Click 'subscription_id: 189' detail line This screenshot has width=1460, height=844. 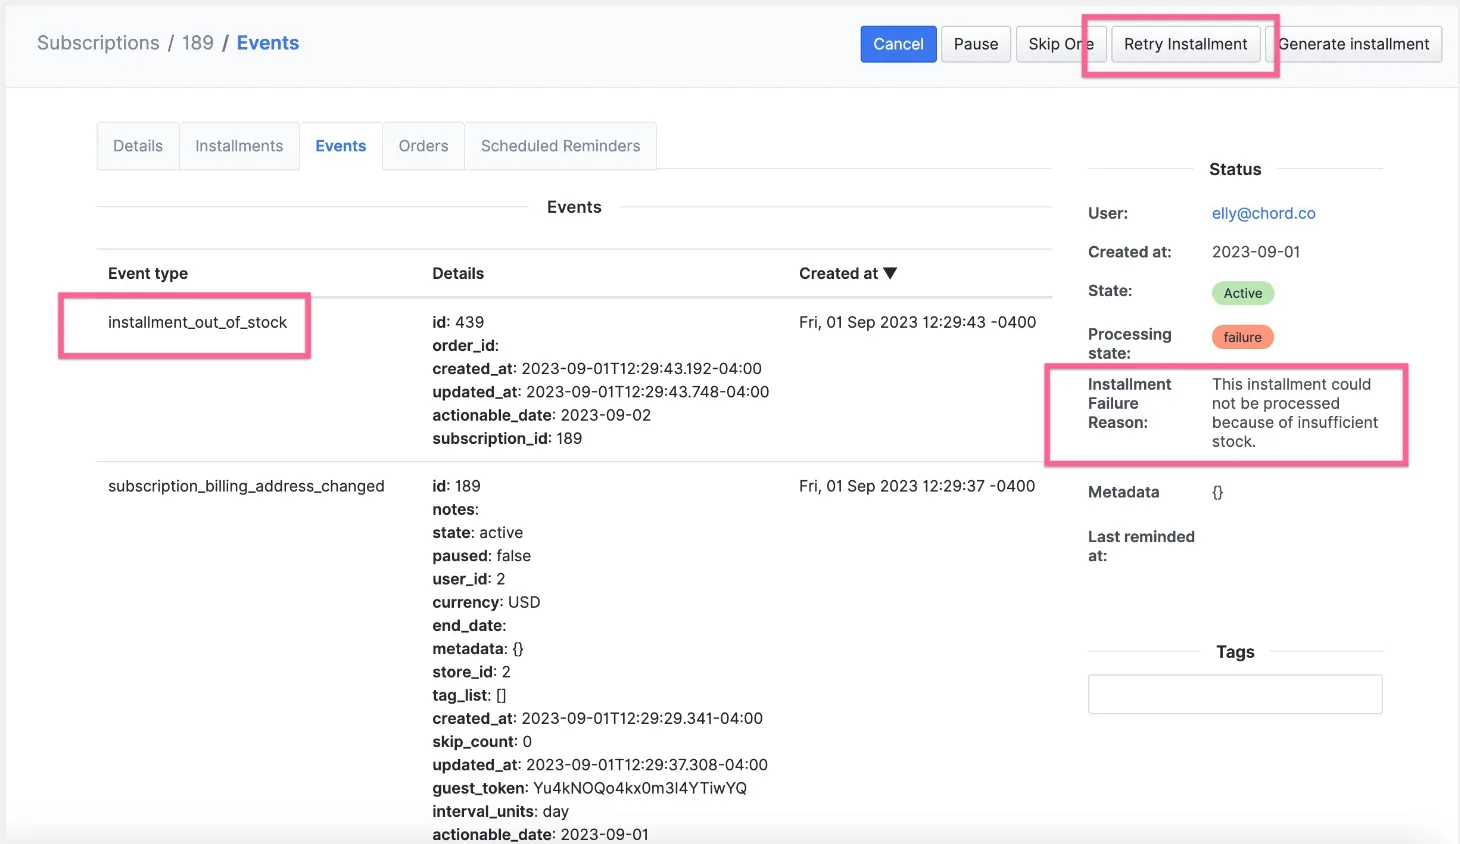tap(507, 438)
